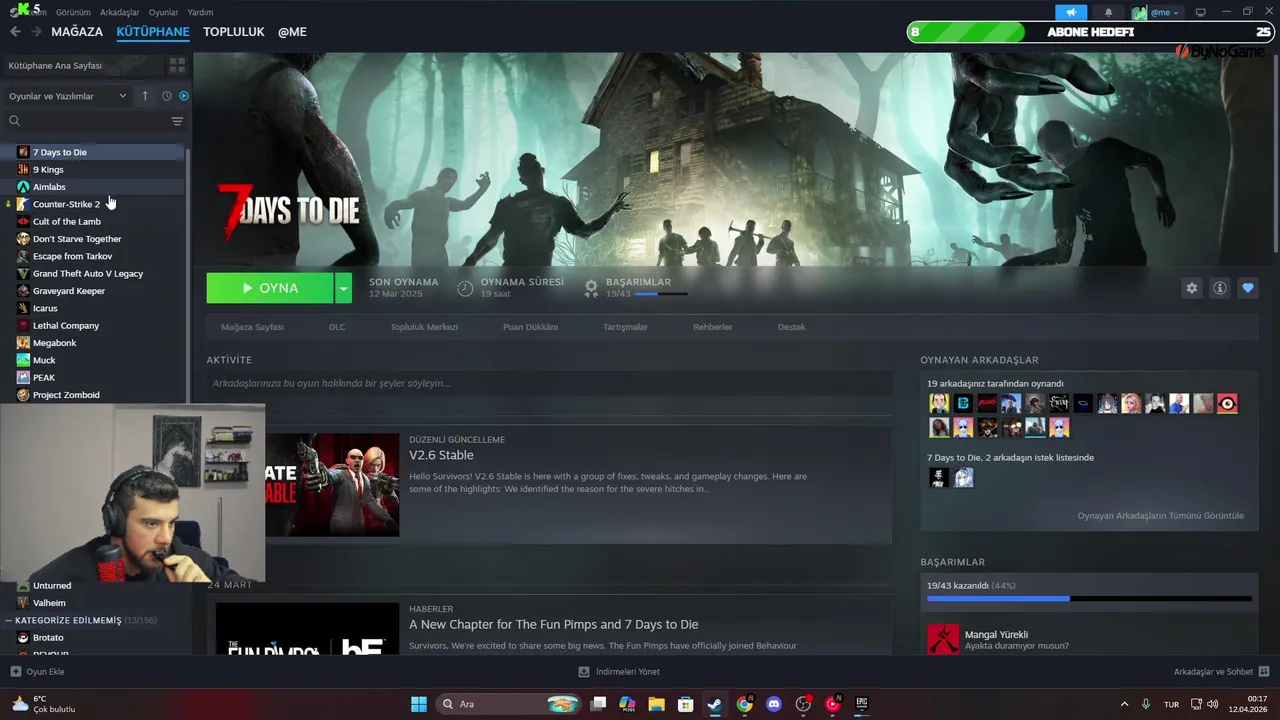Open the DLC tab
Viewport: 1280px width, 720px height.
tap(337, 327)
